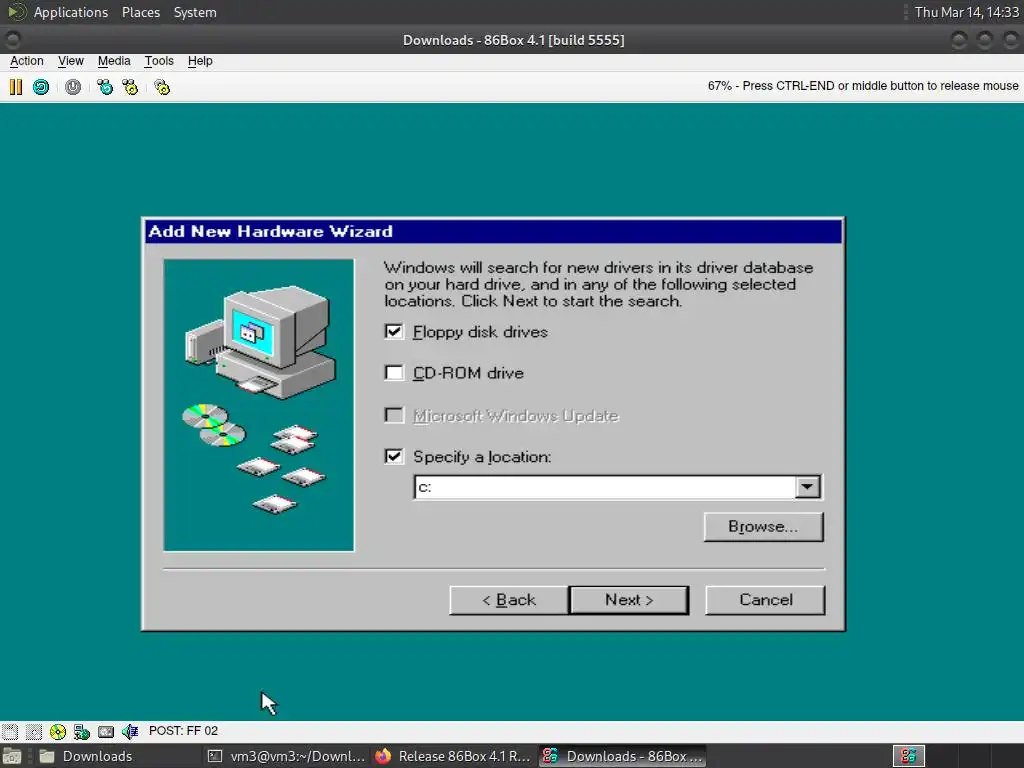Viewport: 1024px width, 768px height.
Task: Click the disabled Microsoft Windows Update checkbox
Action: (394, 415)
